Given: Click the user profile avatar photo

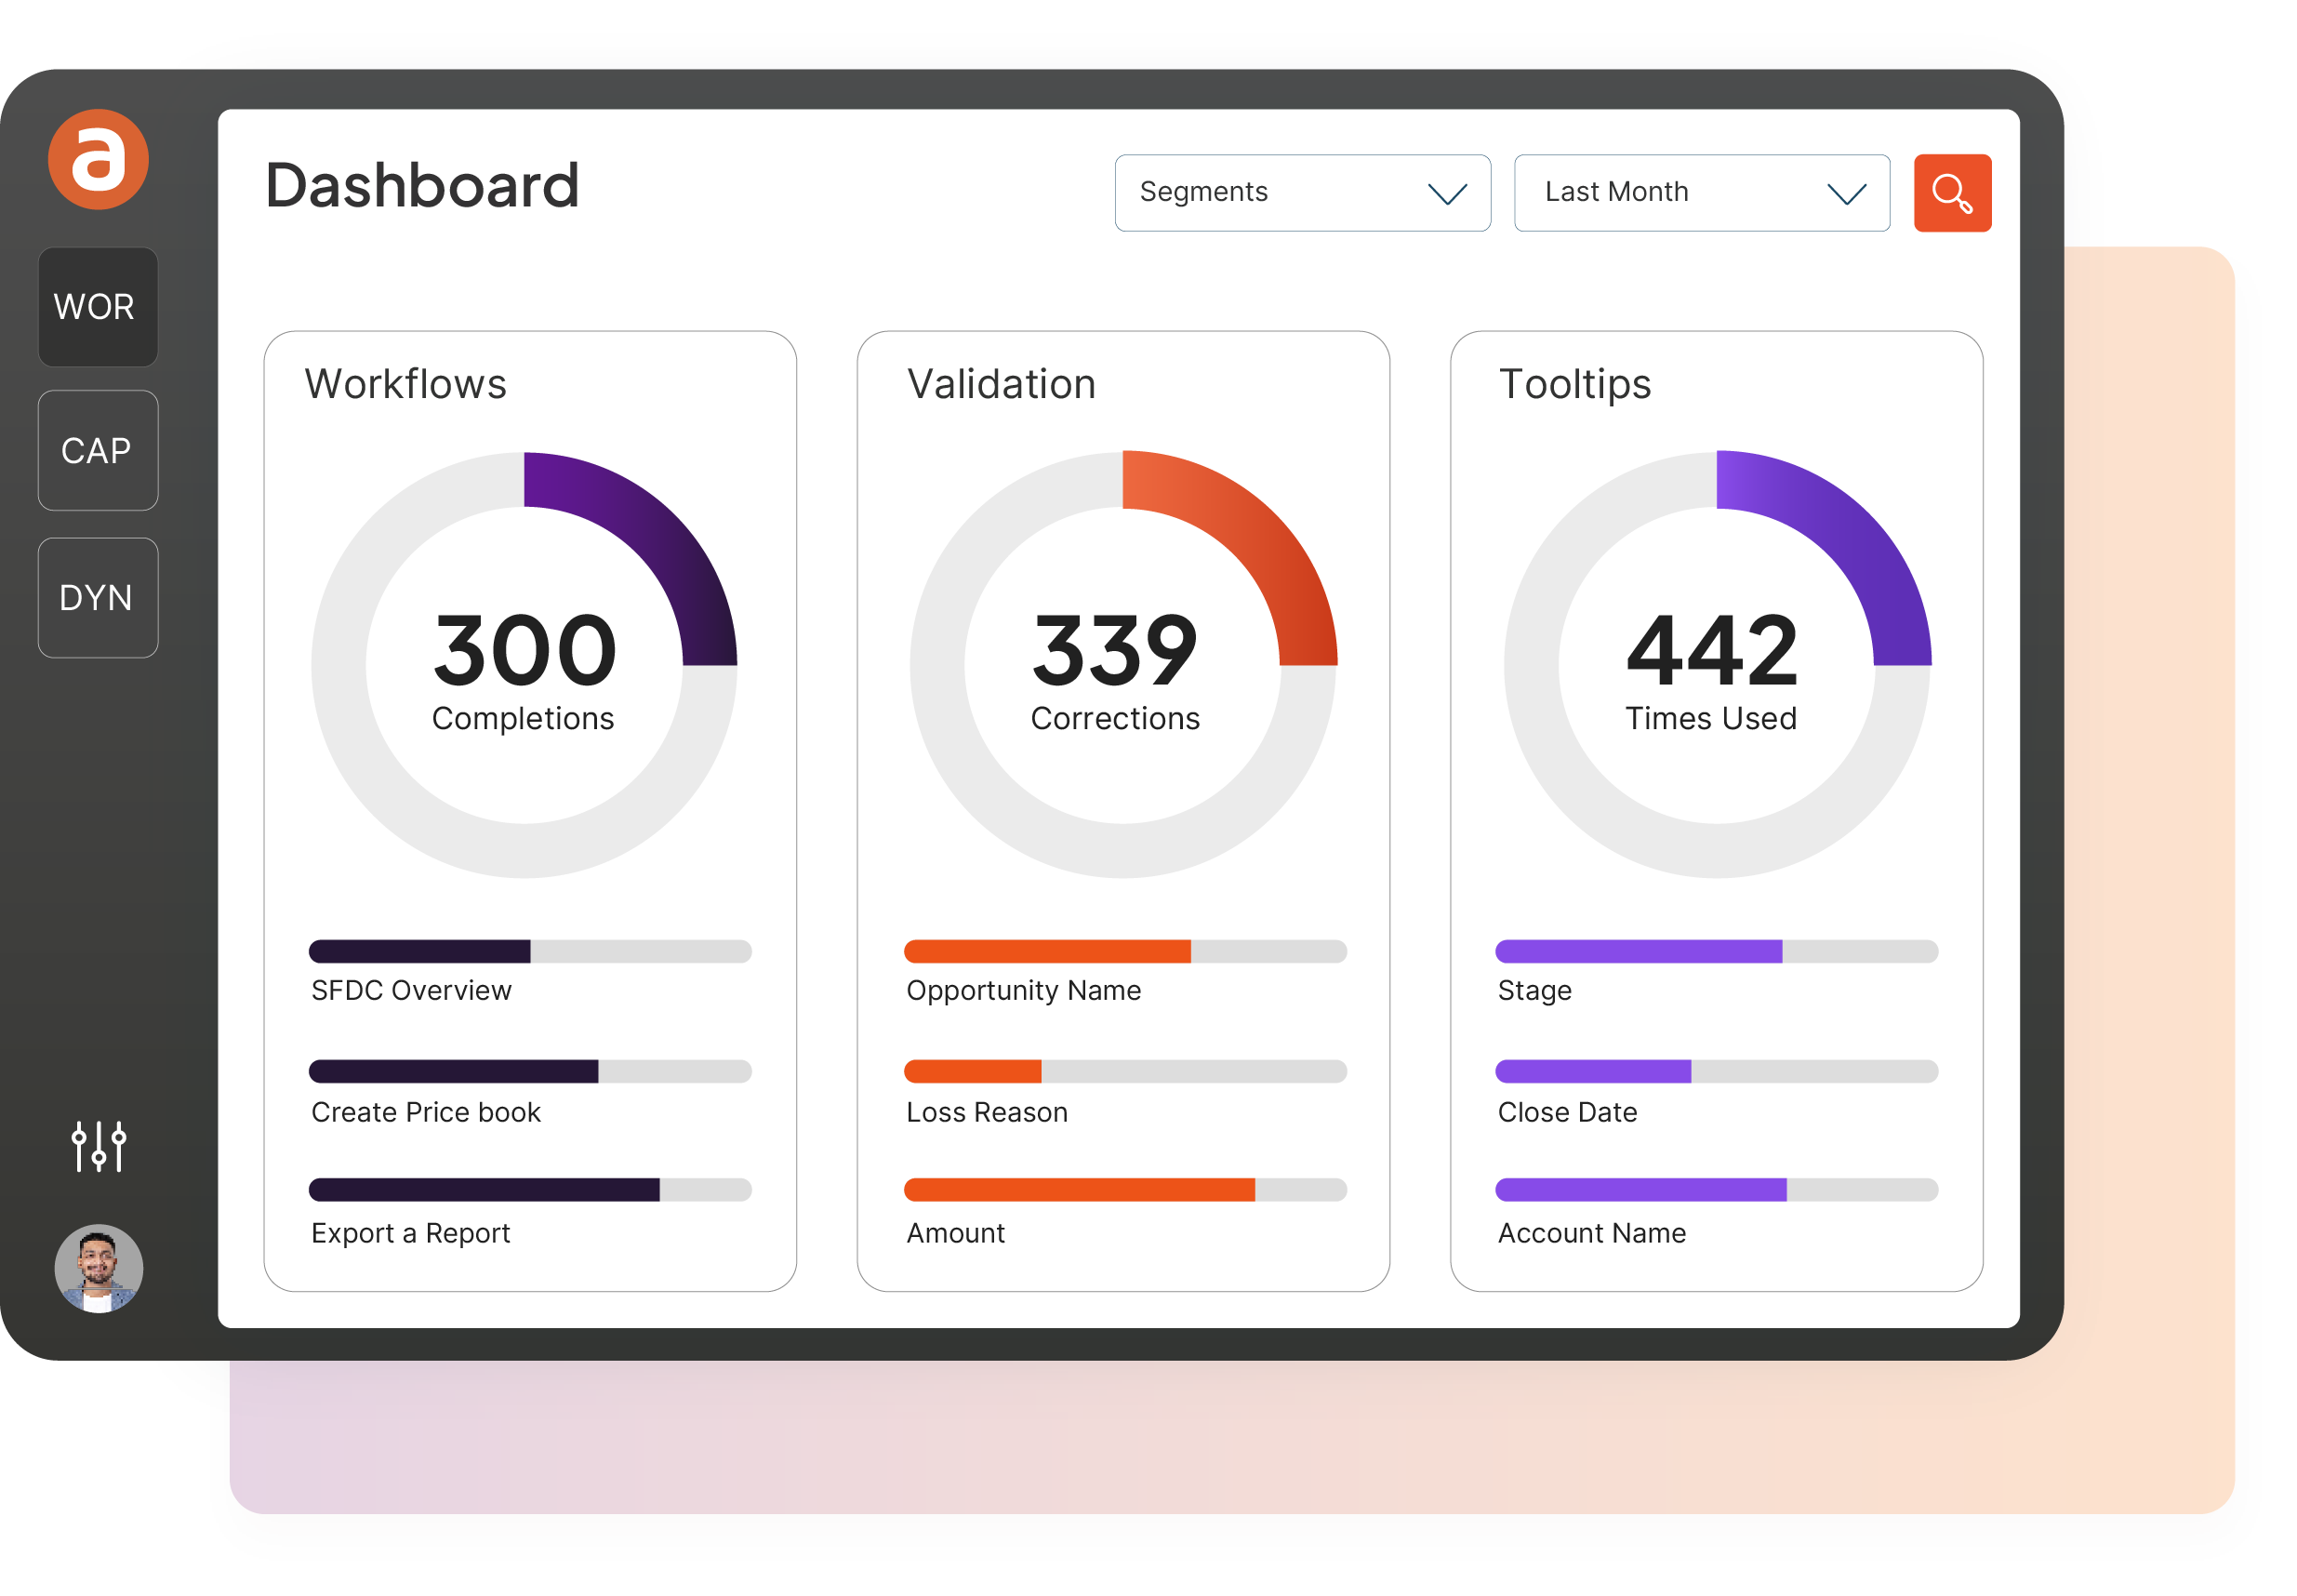Looking at the screenshot, I should [98, 1267].
